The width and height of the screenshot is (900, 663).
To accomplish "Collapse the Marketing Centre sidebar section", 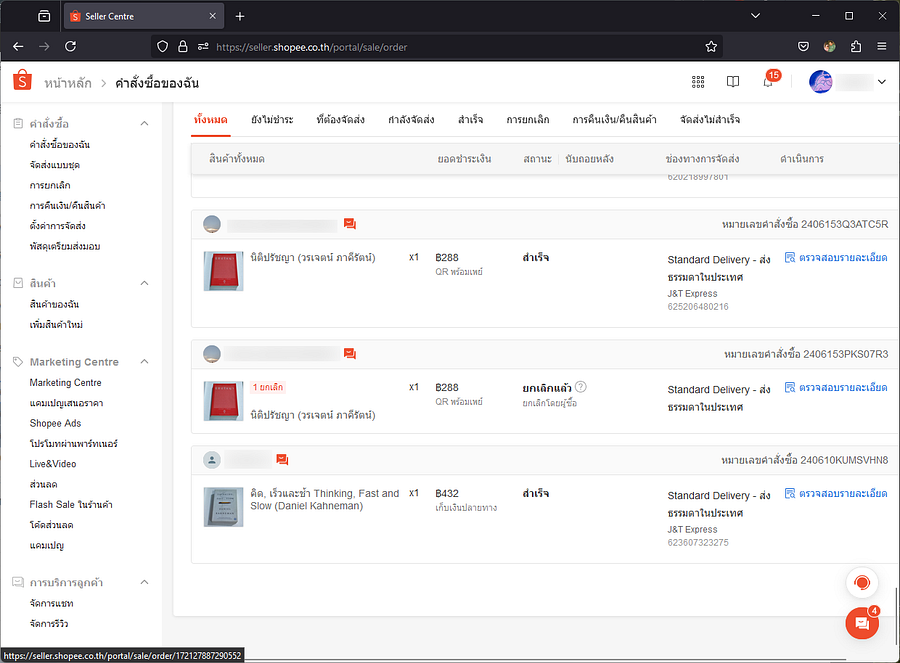I will pyautogui.click(x=144, y=362).
